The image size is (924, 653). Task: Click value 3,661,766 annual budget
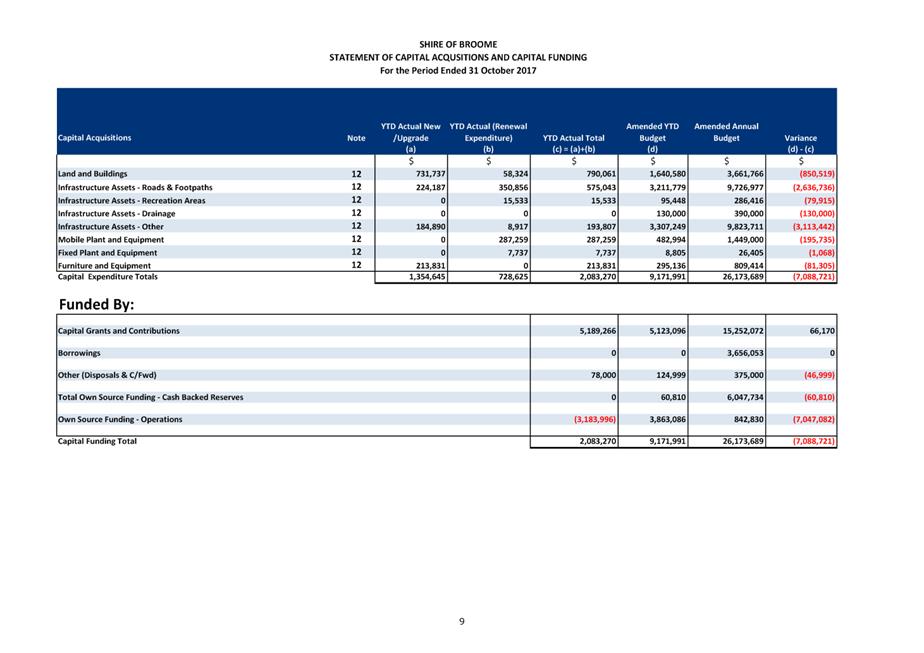tap(745, 174)
